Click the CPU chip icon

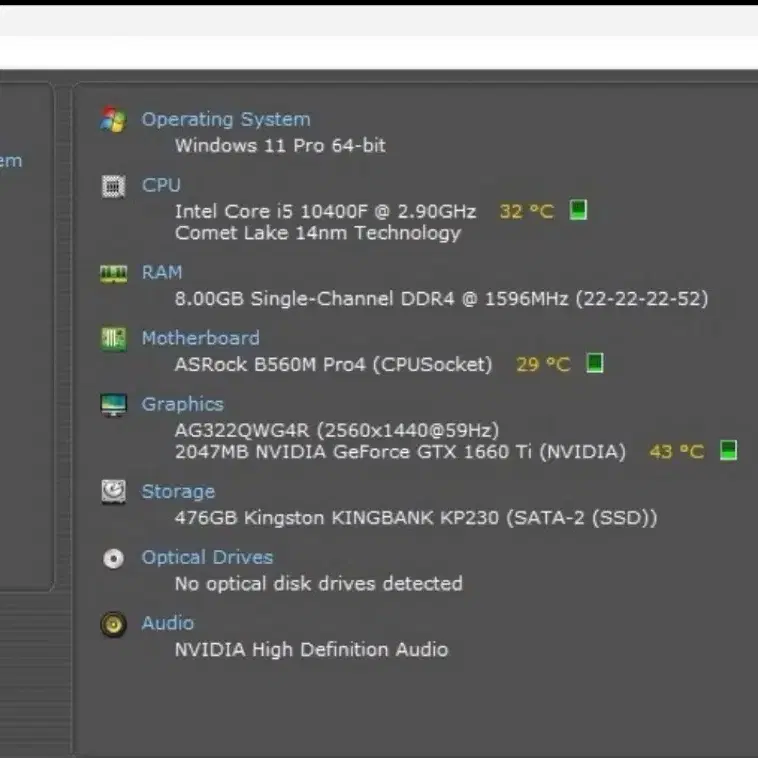pos(114,186)
